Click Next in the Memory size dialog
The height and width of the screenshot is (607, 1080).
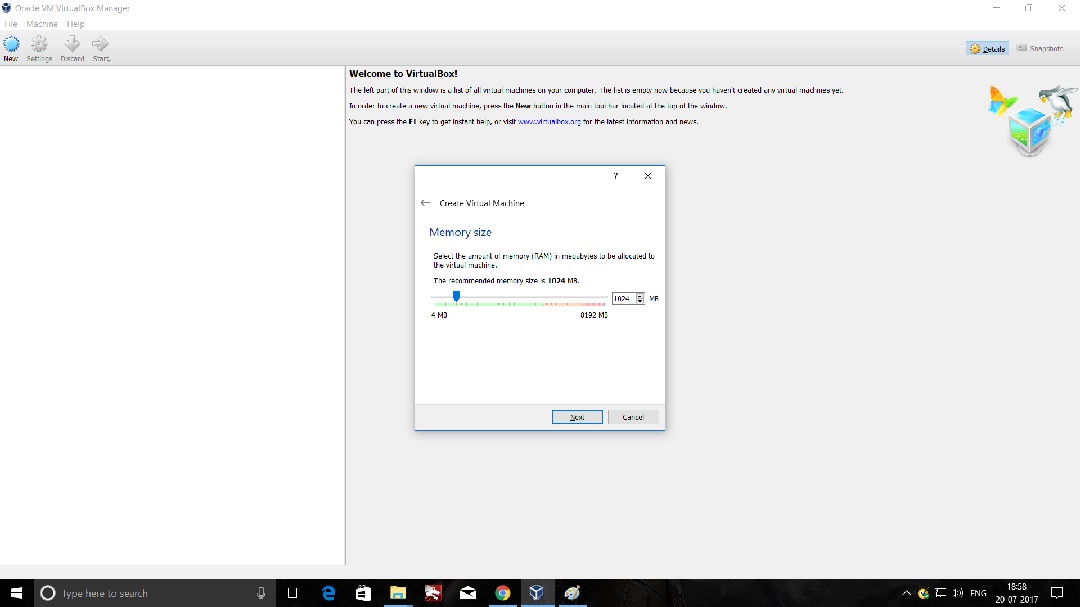point(577,417)
